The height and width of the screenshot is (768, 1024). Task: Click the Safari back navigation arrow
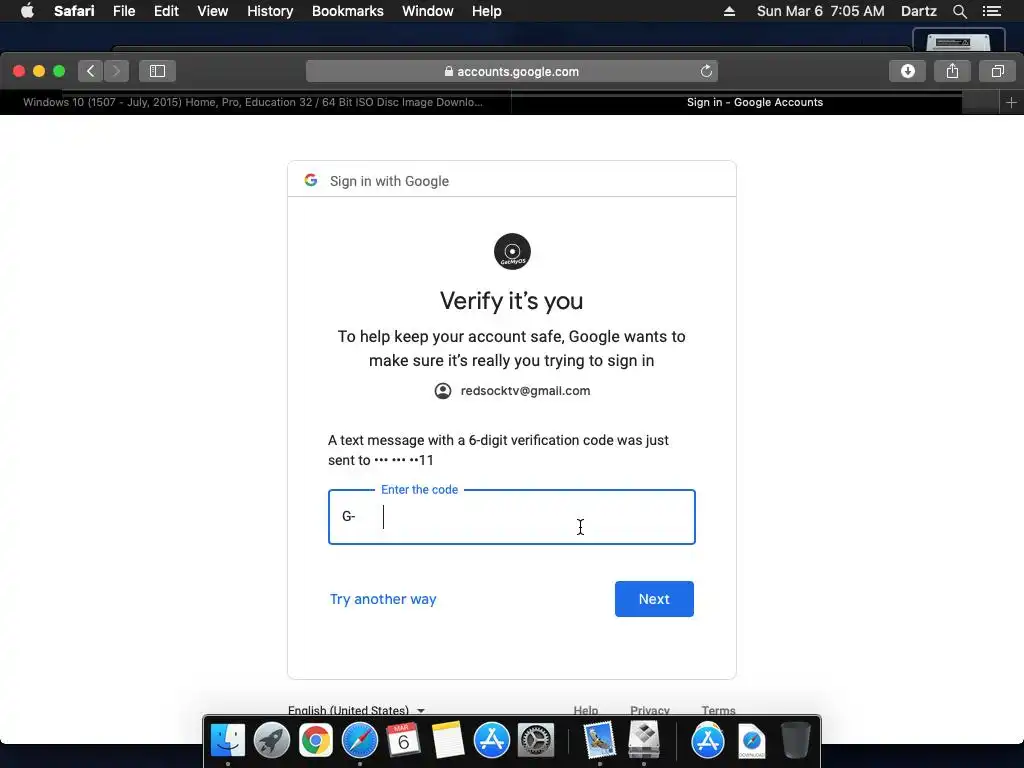tap(91, 71)
